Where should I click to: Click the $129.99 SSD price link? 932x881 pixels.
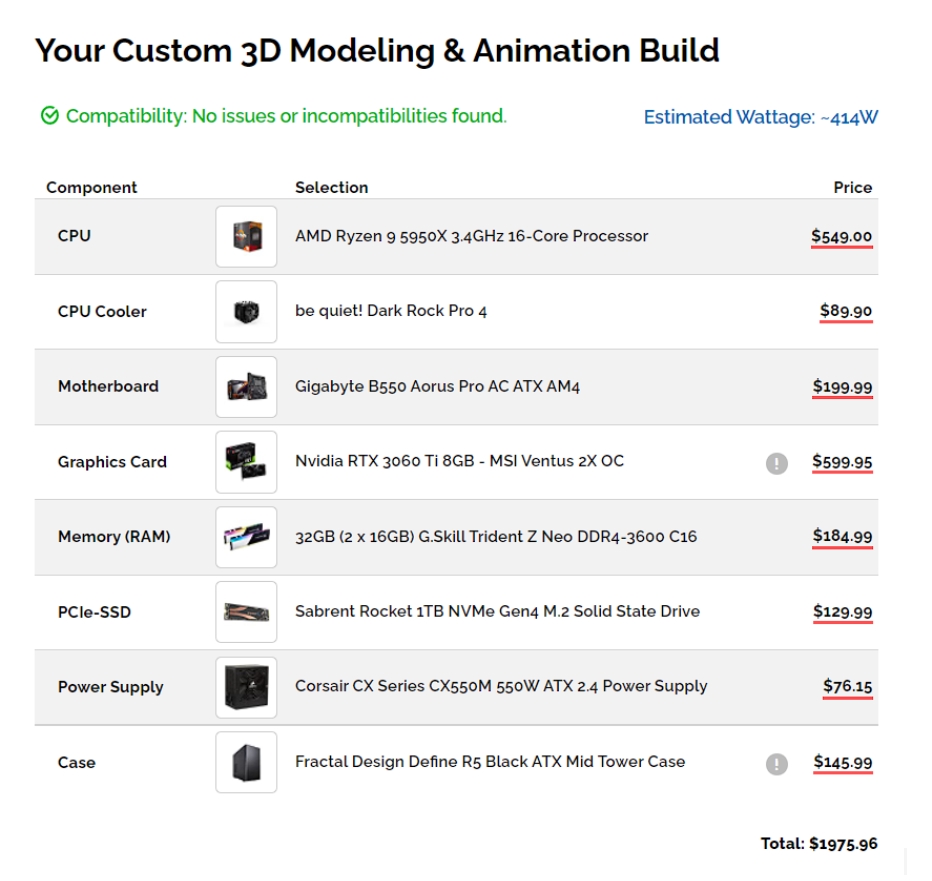(842, 612)
